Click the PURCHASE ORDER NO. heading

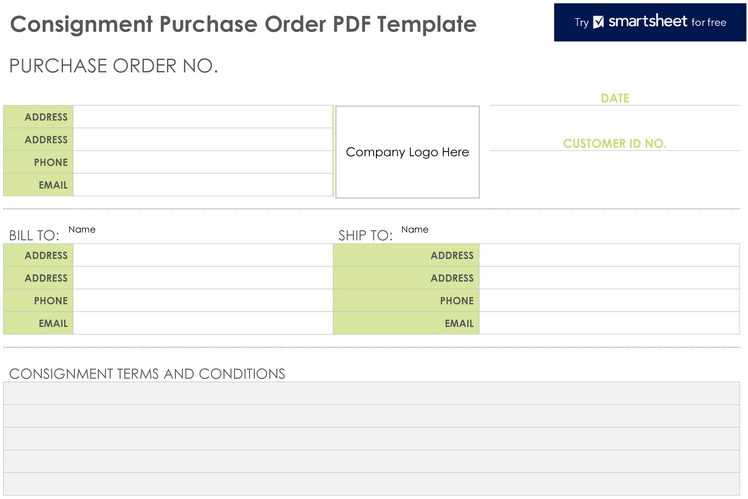[x=114, y=66]
